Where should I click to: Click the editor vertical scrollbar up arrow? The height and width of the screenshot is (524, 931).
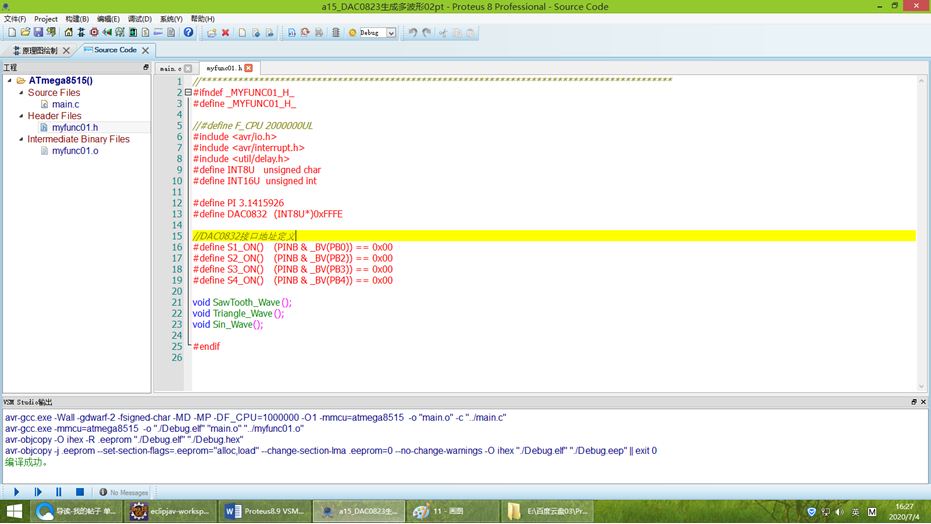tap(922, 81)
